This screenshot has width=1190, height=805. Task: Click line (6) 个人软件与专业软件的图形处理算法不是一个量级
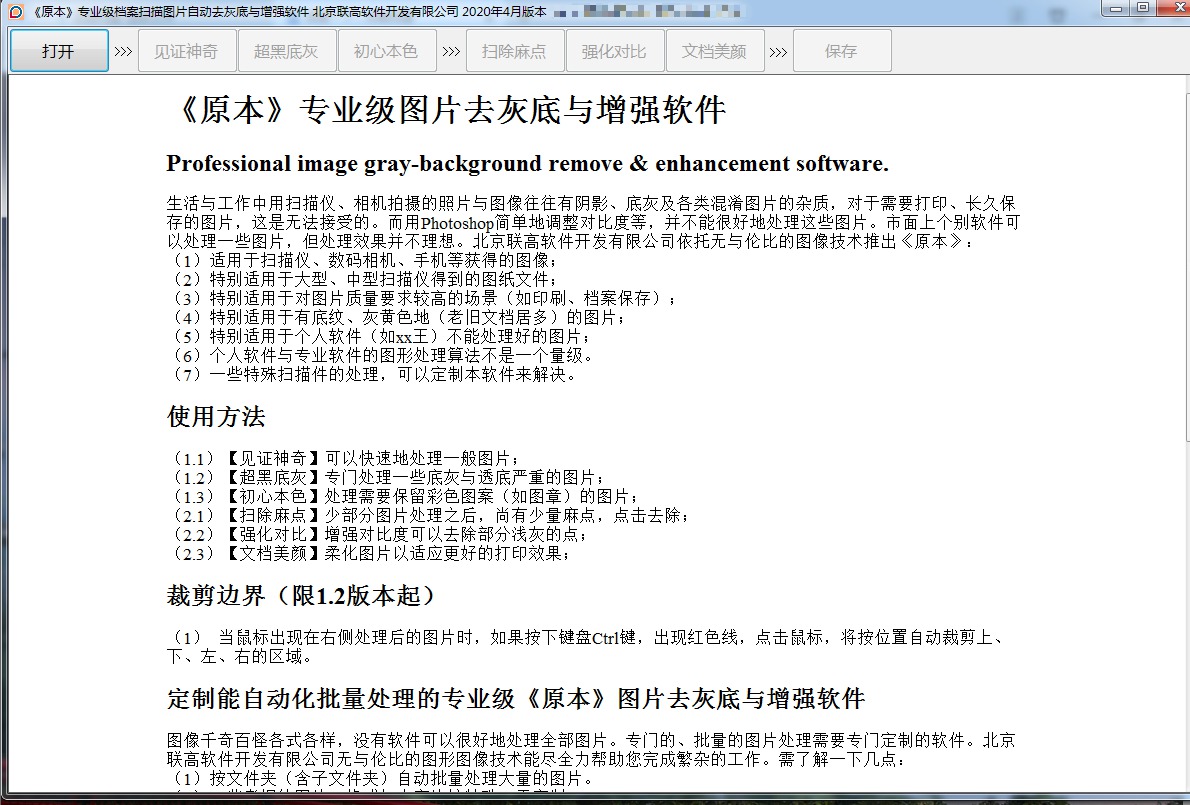tap(380, 355)
